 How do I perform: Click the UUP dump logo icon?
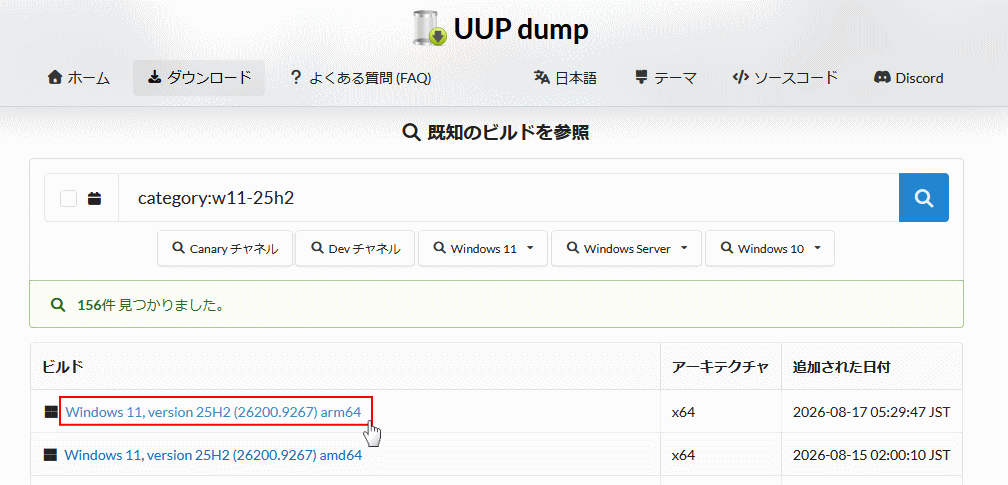430,28
